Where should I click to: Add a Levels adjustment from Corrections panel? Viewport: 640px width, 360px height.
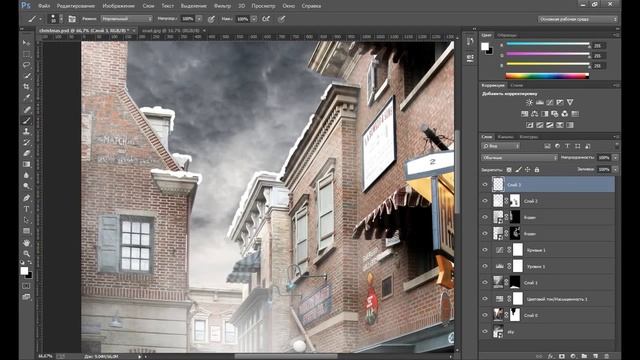[x=540, y=102]
